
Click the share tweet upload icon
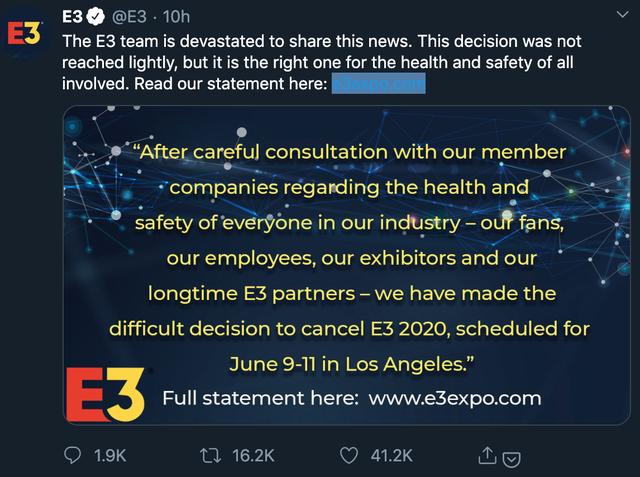488,456
